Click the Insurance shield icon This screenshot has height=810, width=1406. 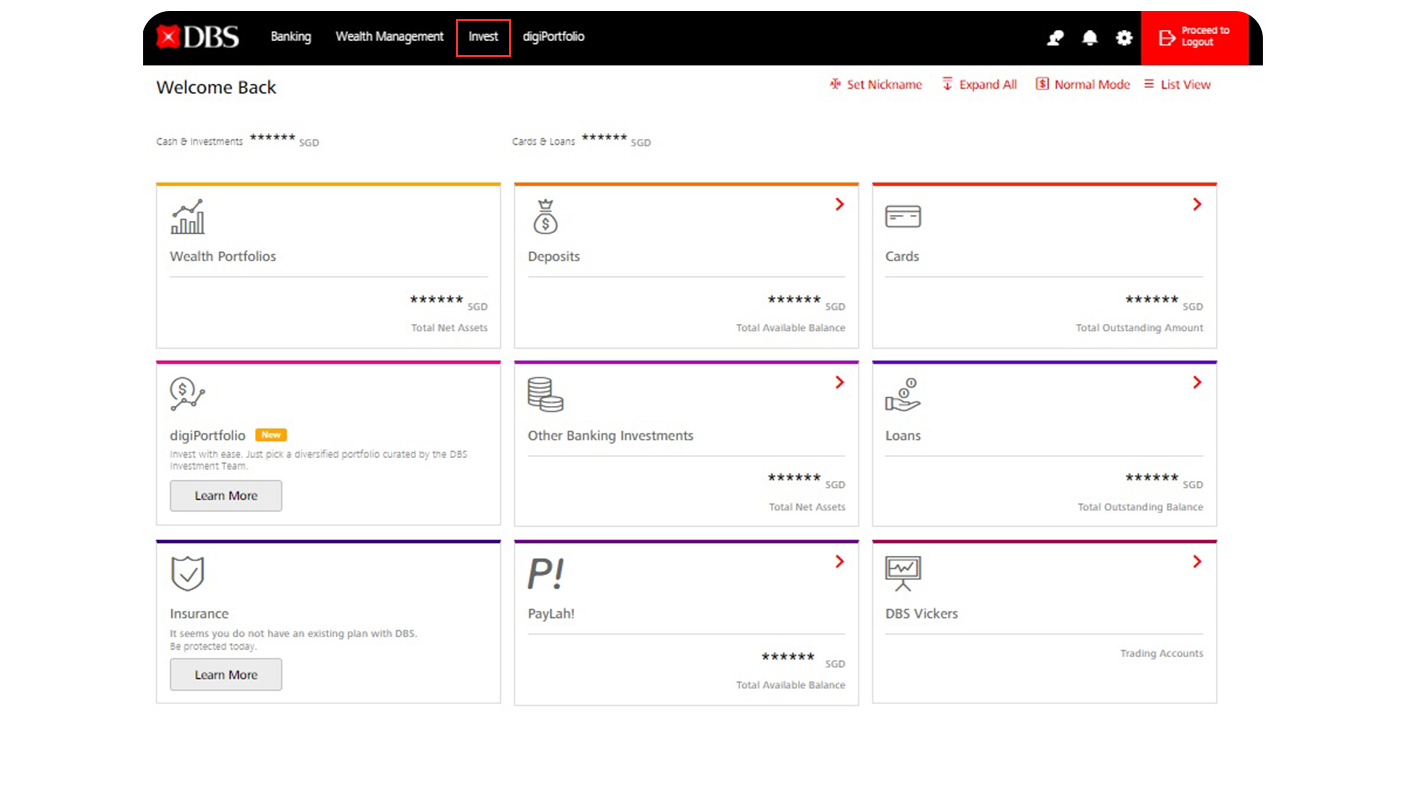coord(187,573)
